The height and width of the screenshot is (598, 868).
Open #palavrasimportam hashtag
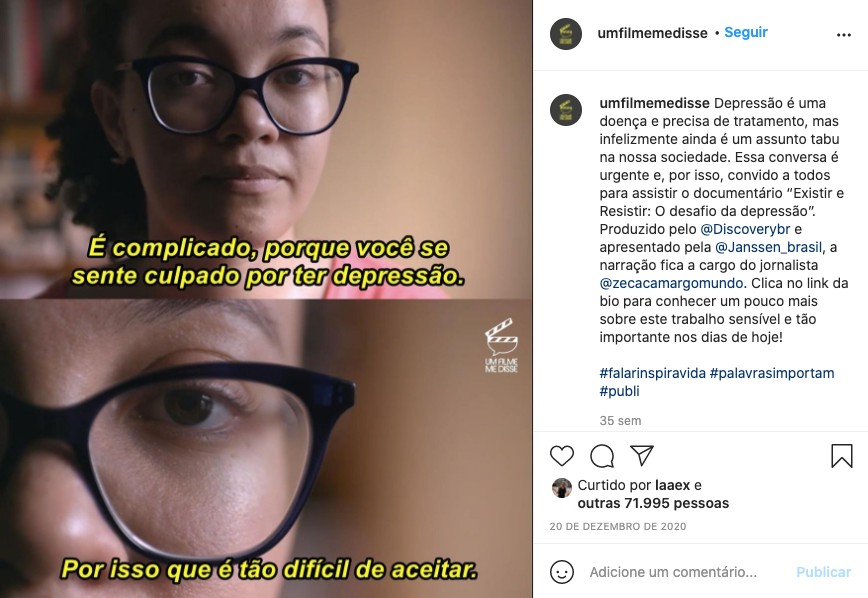click(x=772, y=373)
